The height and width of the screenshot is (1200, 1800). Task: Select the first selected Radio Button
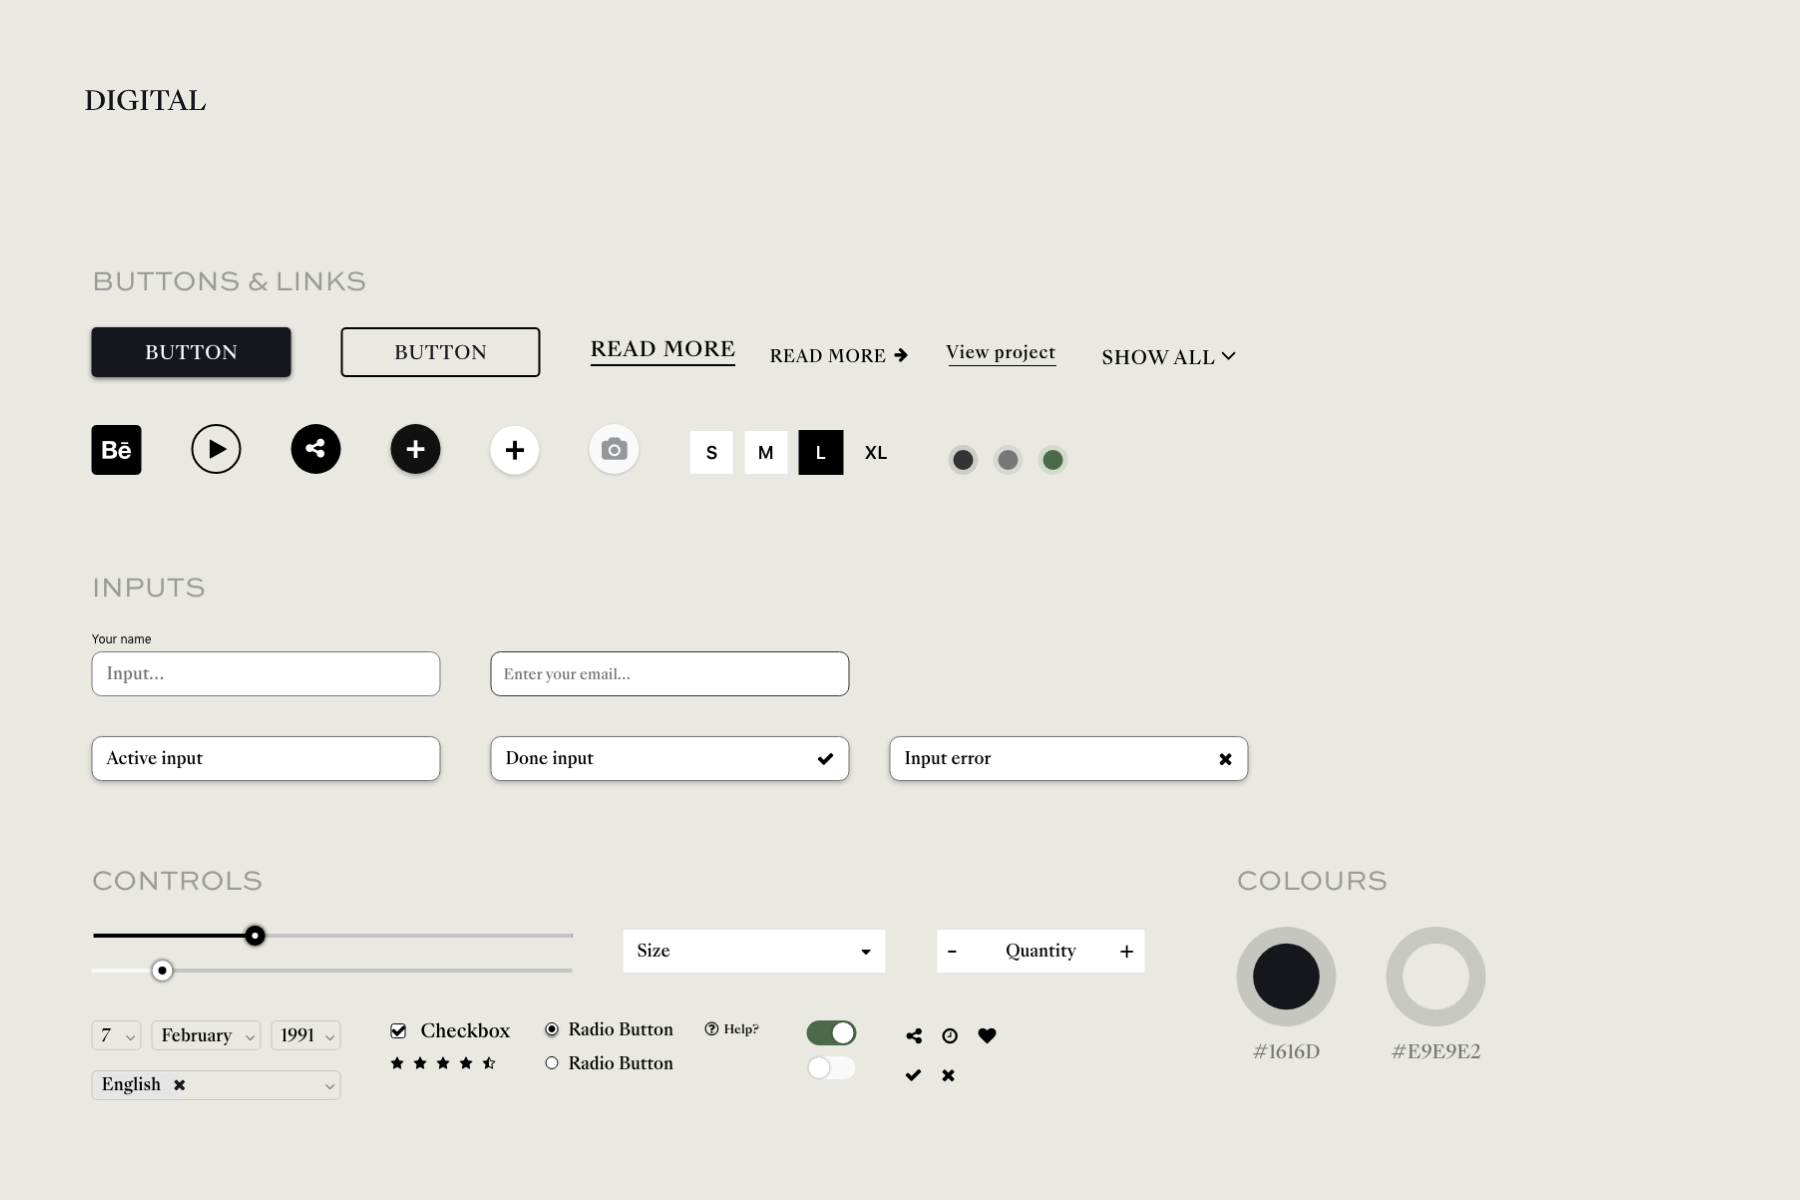point(552,1029)
